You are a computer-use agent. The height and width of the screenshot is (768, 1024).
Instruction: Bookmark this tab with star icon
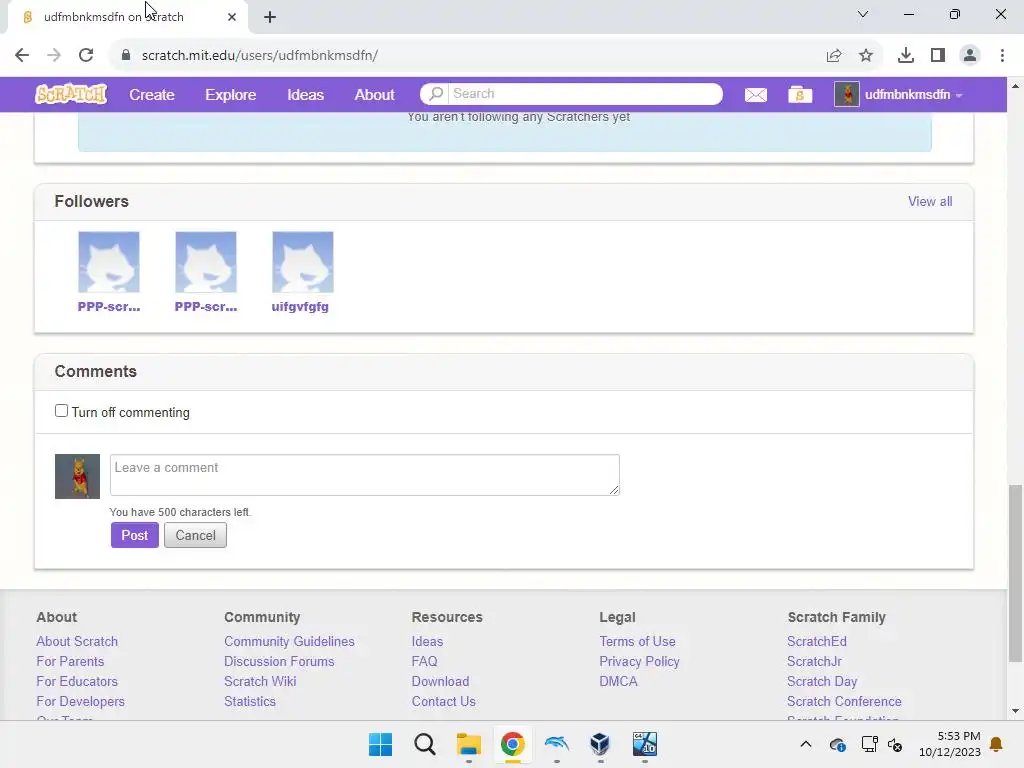coord(866,56)
